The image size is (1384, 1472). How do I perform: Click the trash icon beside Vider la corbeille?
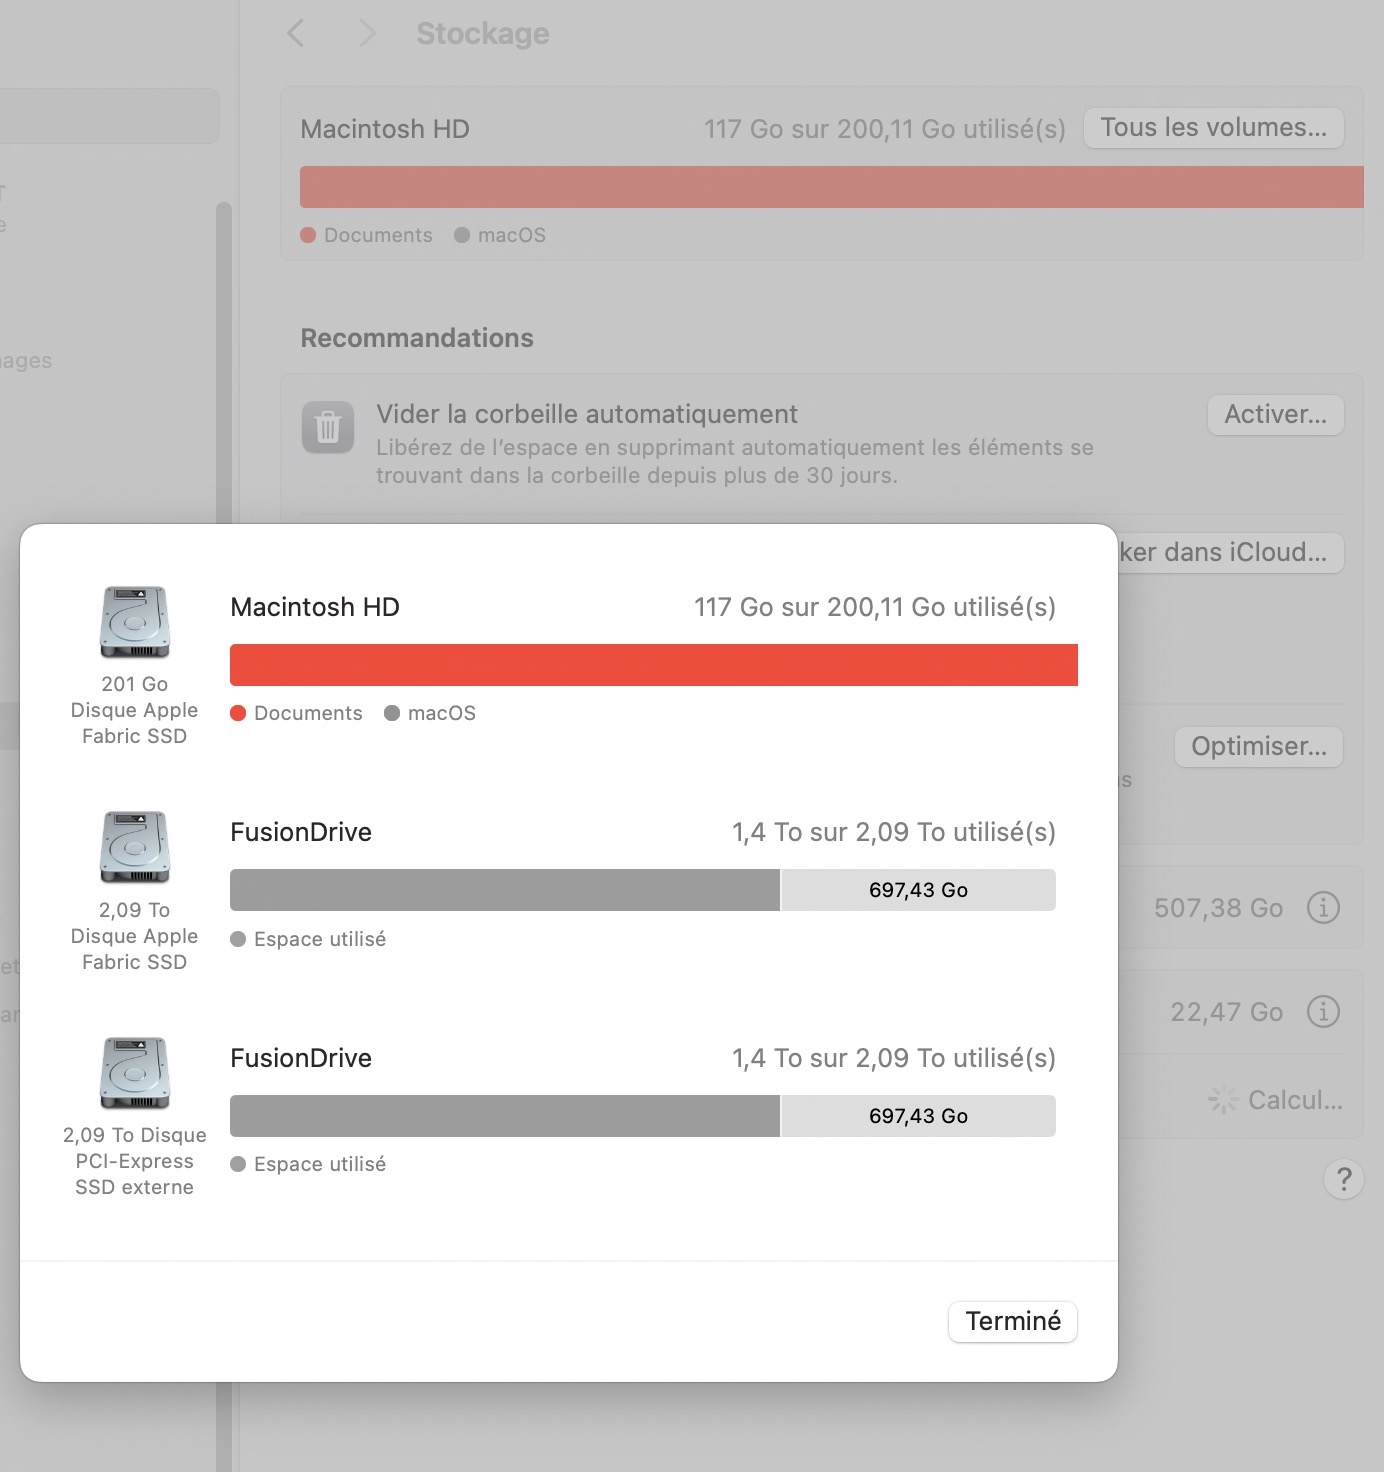328,428
